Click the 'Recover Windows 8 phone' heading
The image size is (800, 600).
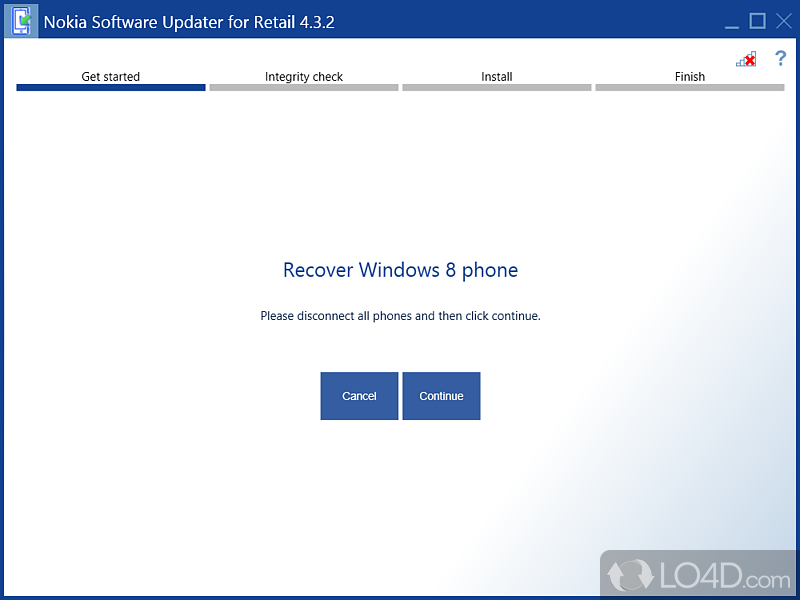tap(401, 270)
